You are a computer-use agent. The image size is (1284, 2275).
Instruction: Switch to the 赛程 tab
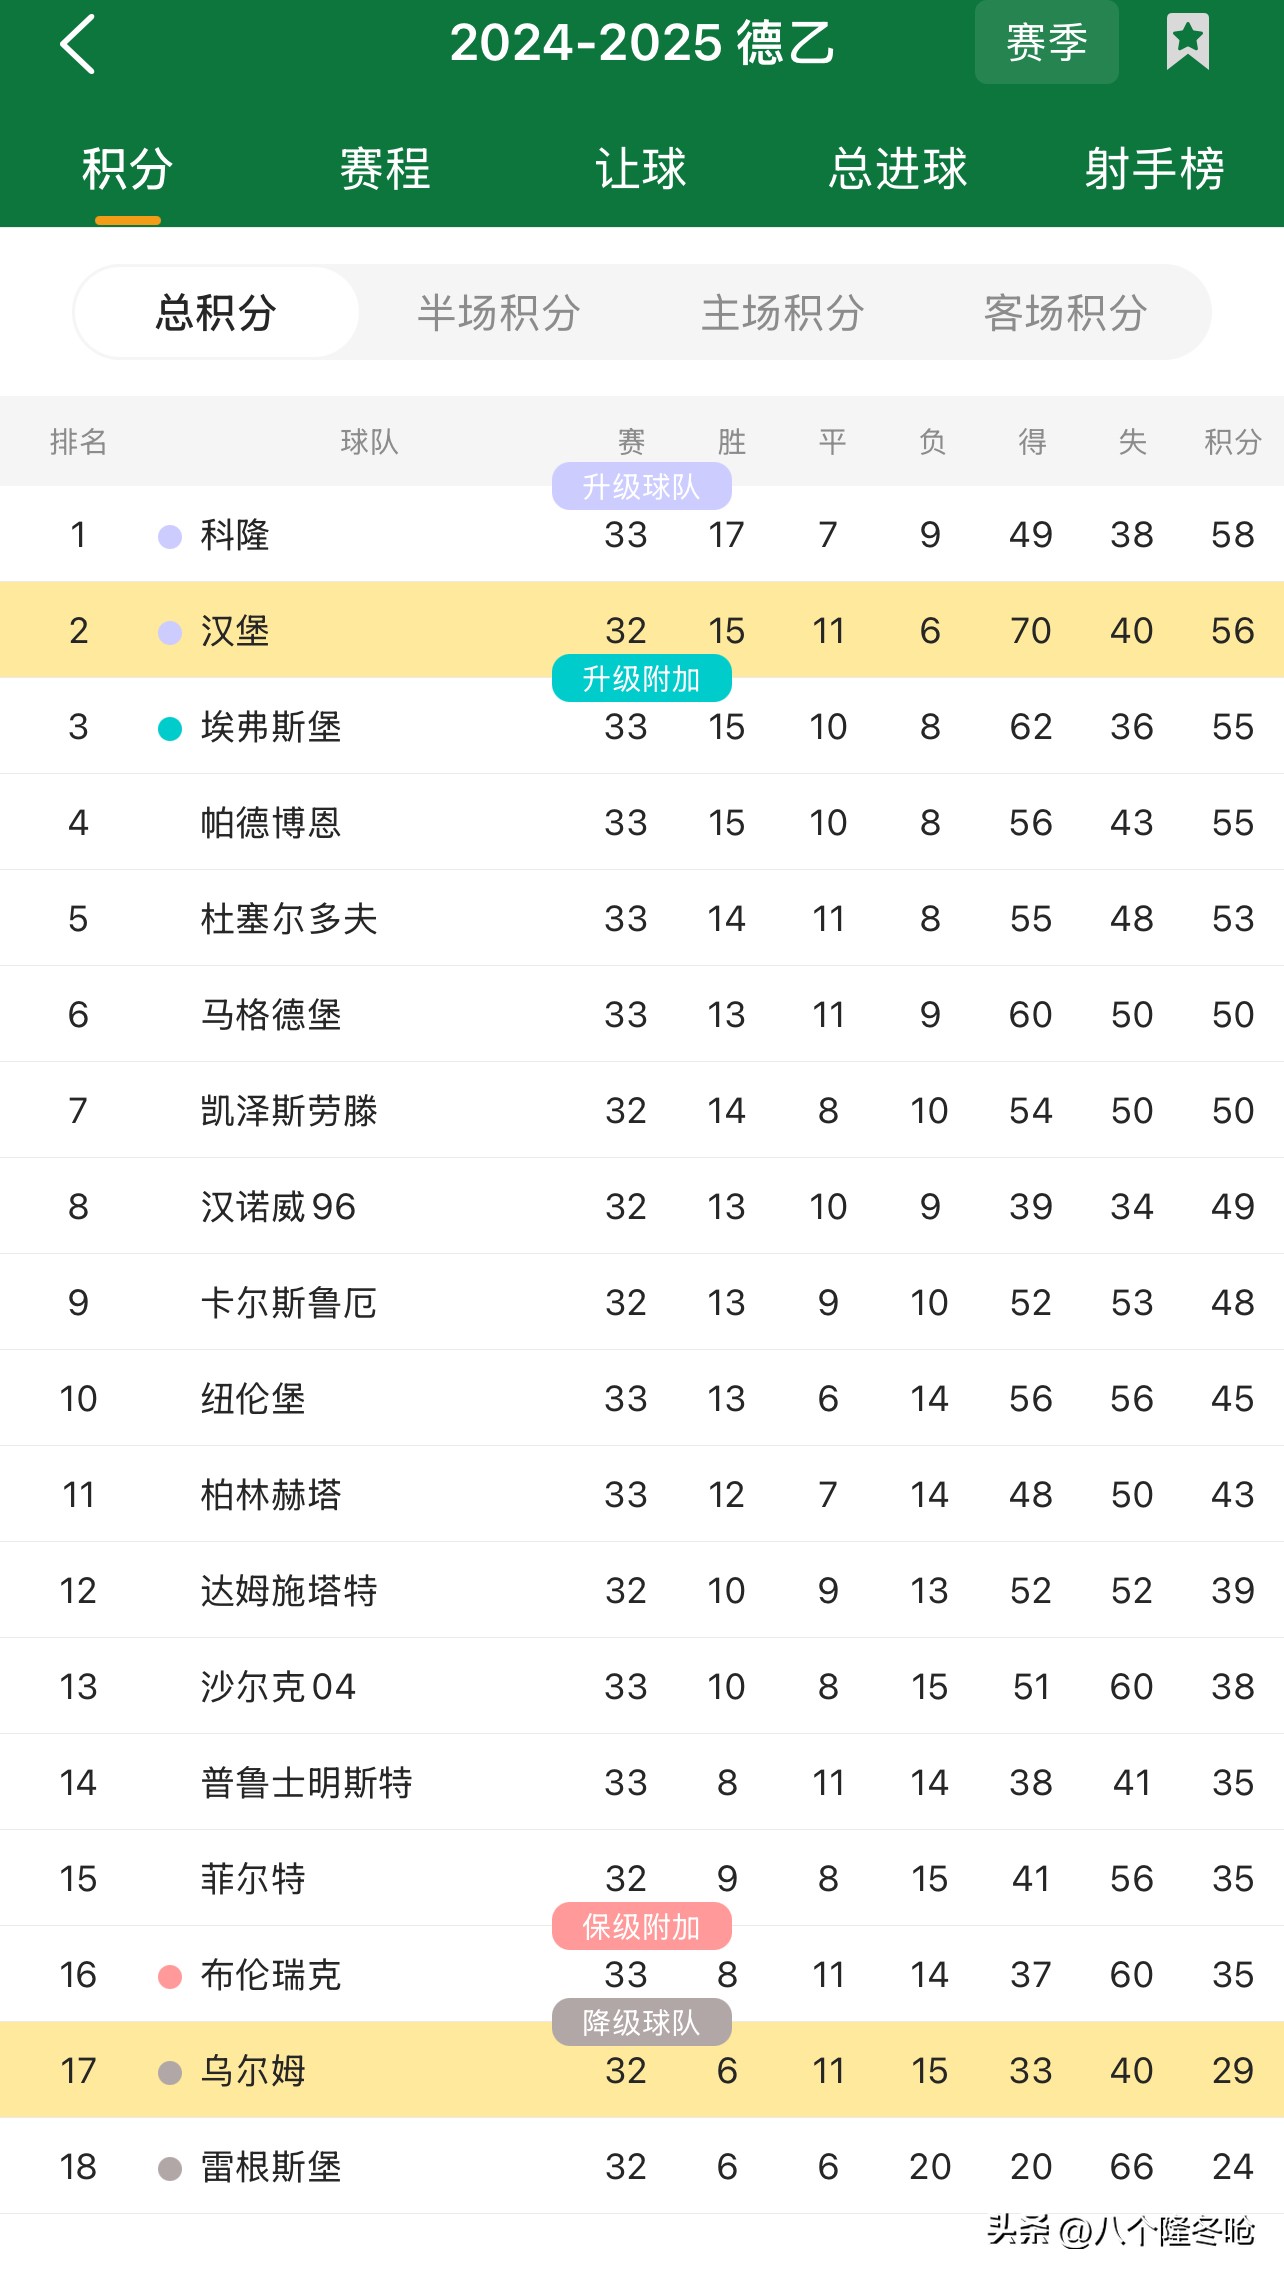pyautogui.click(x=385, y=168)
